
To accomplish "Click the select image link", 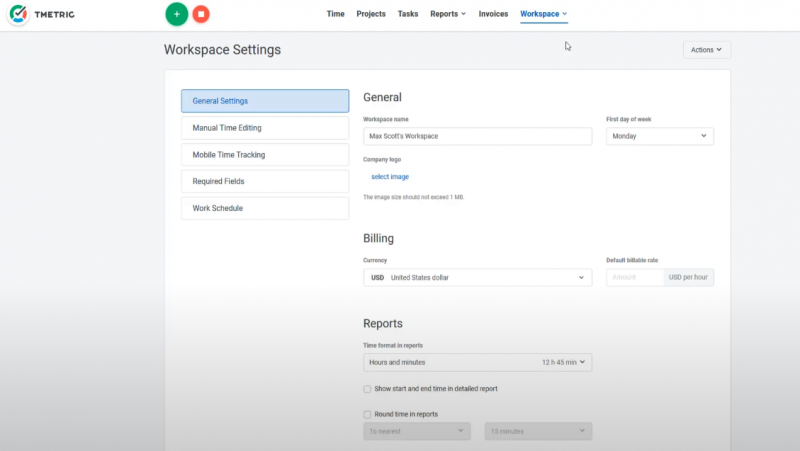I will click(390, 177).
